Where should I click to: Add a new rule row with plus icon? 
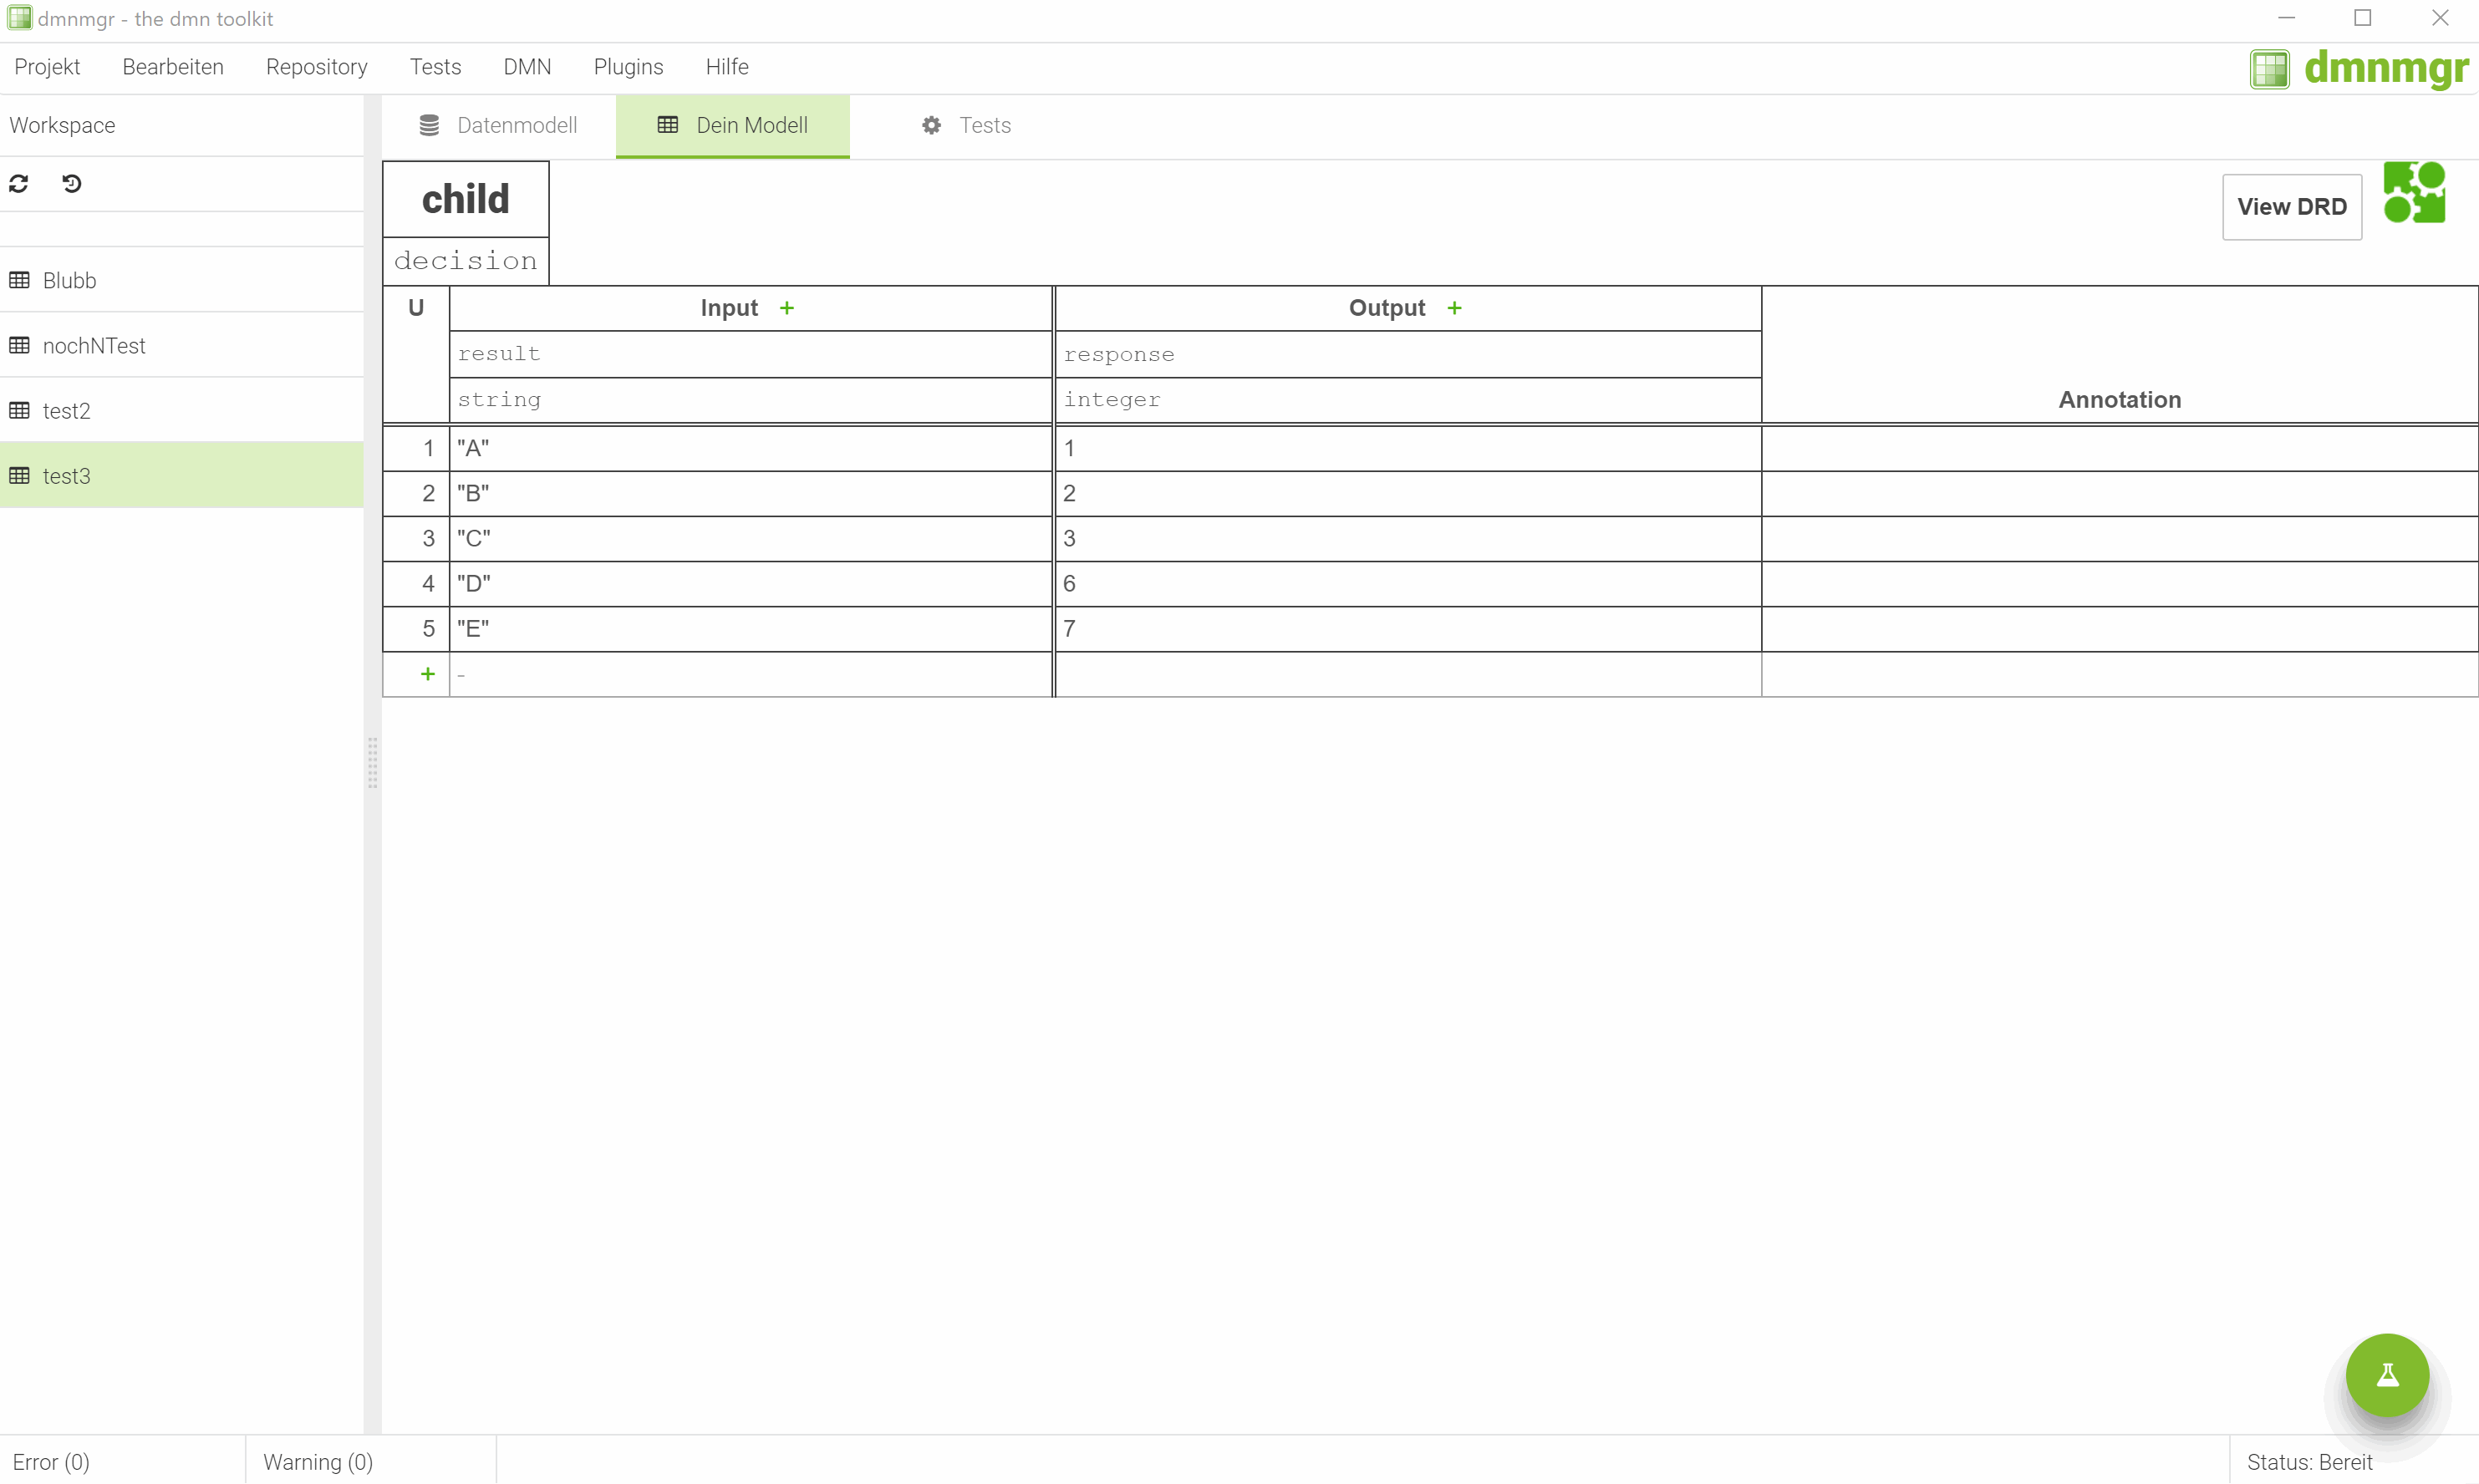click(428, 674)
